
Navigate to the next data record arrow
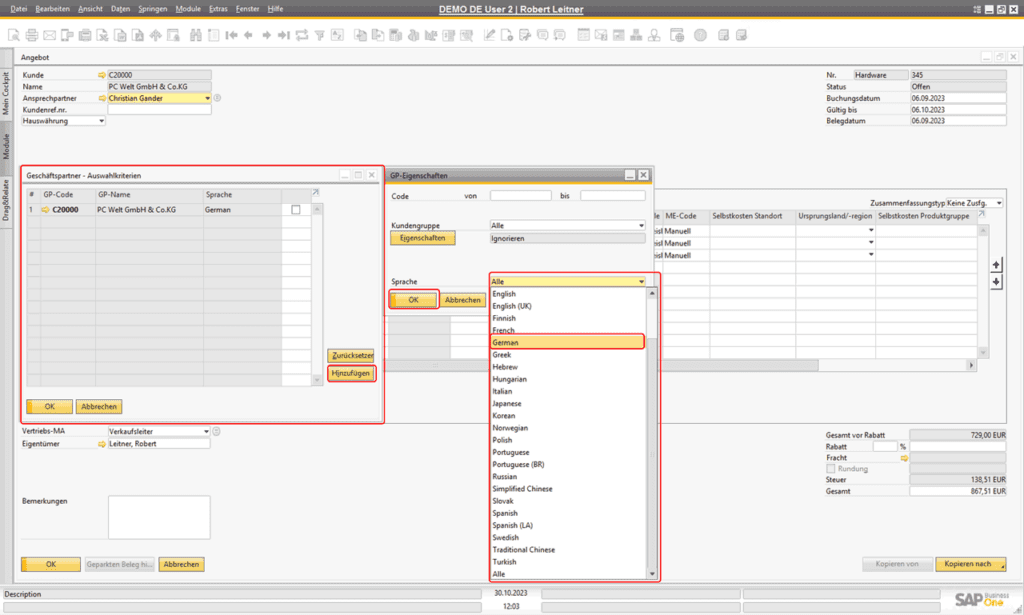(x=266, y=34)
